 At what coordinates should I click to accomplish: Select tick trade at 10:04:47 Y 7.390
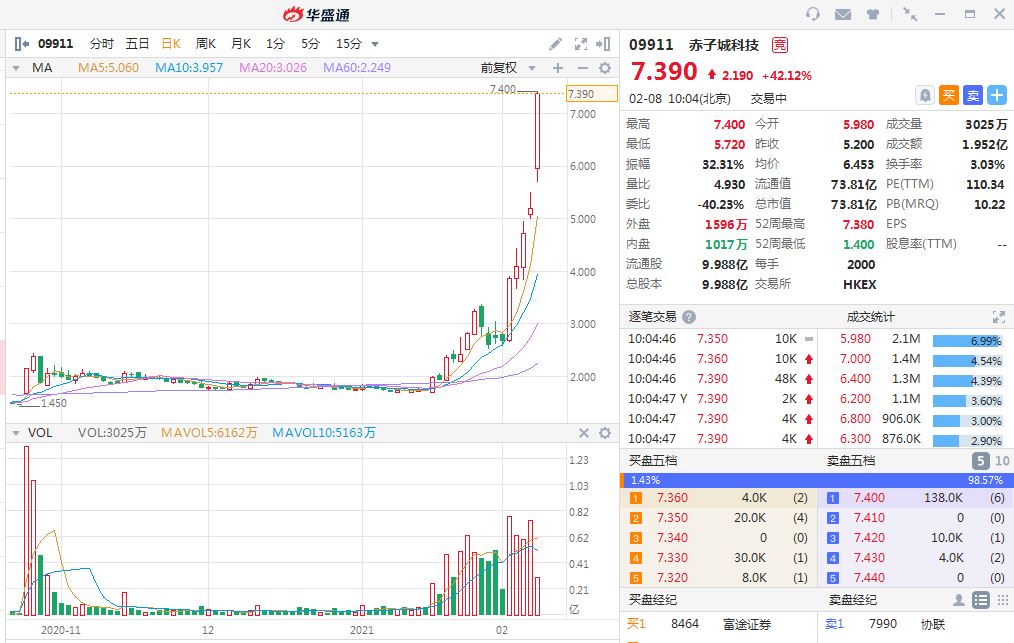[x=720, y=399]
